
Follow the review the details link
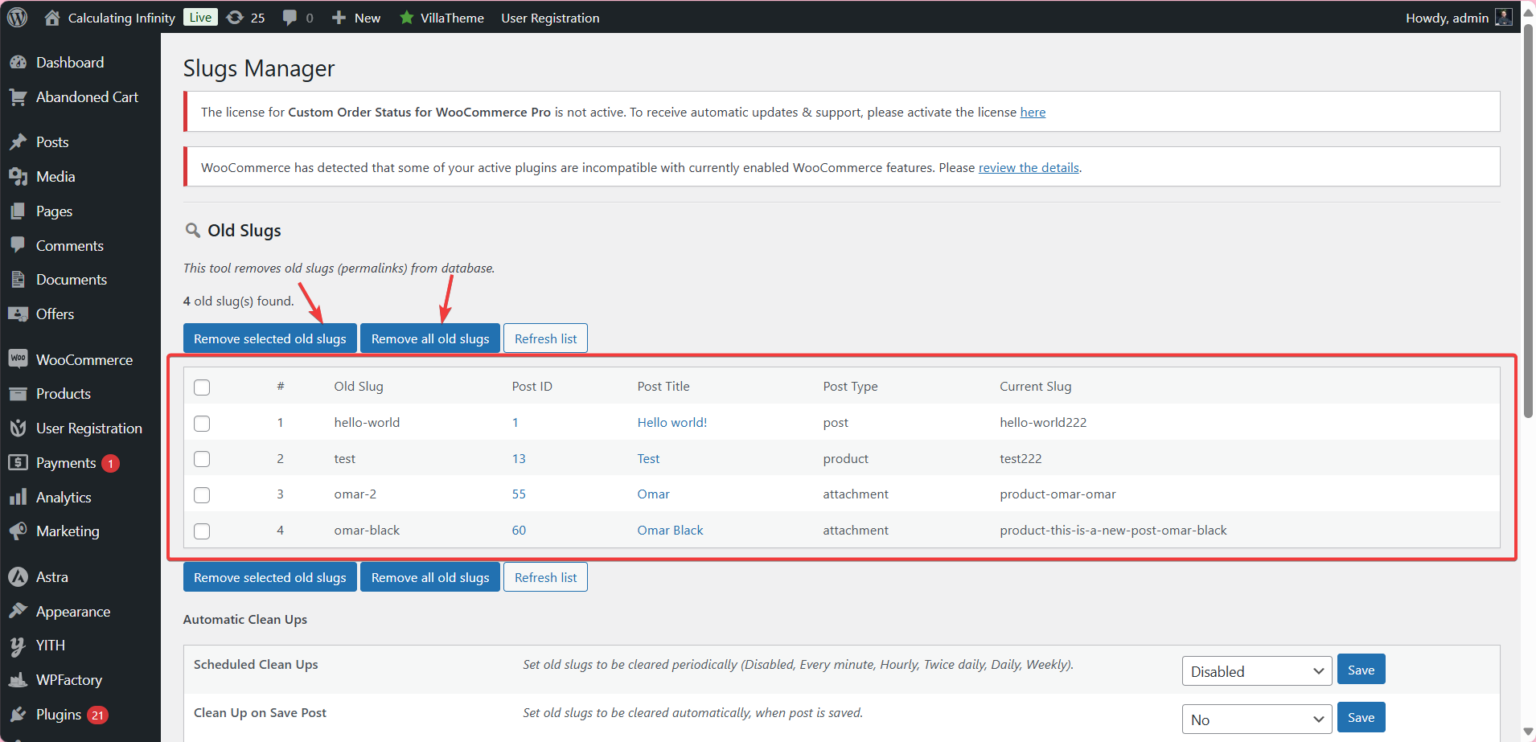(x=1028, y=167)
